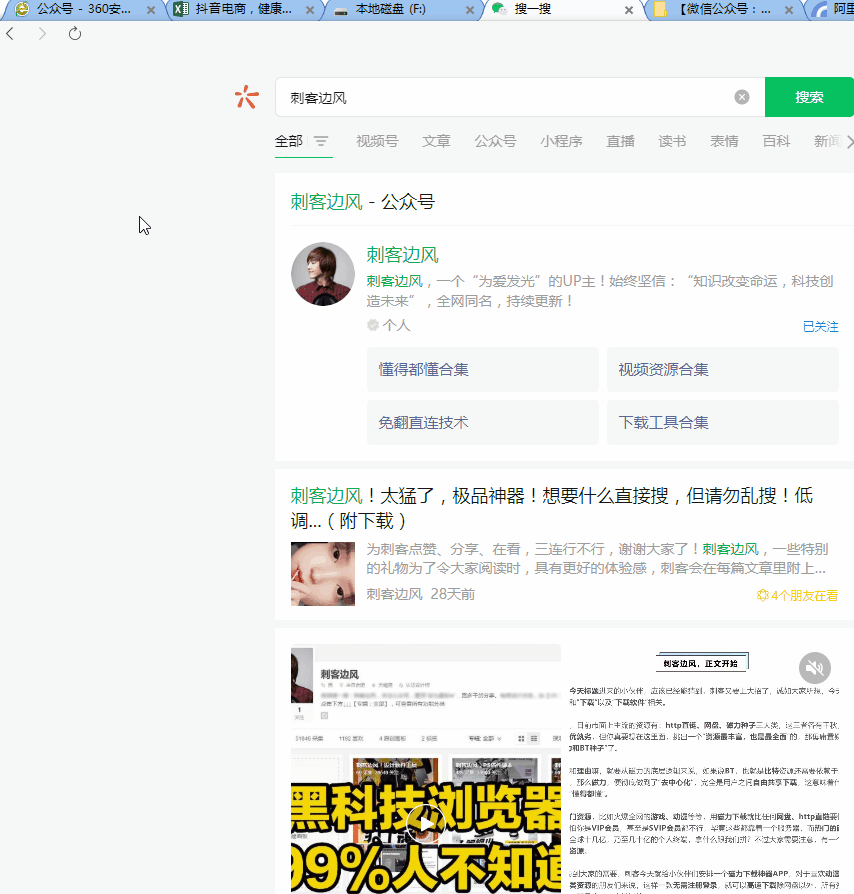Play the 黑科技浏览器 video

click(x=425, y=824)
